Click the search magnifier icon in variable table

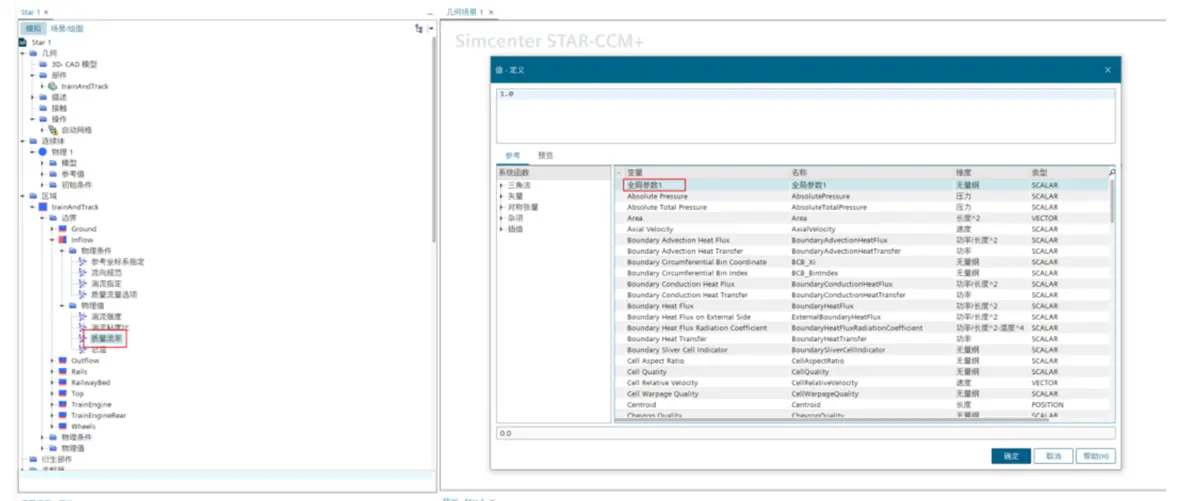click(x=1112, y=173)
